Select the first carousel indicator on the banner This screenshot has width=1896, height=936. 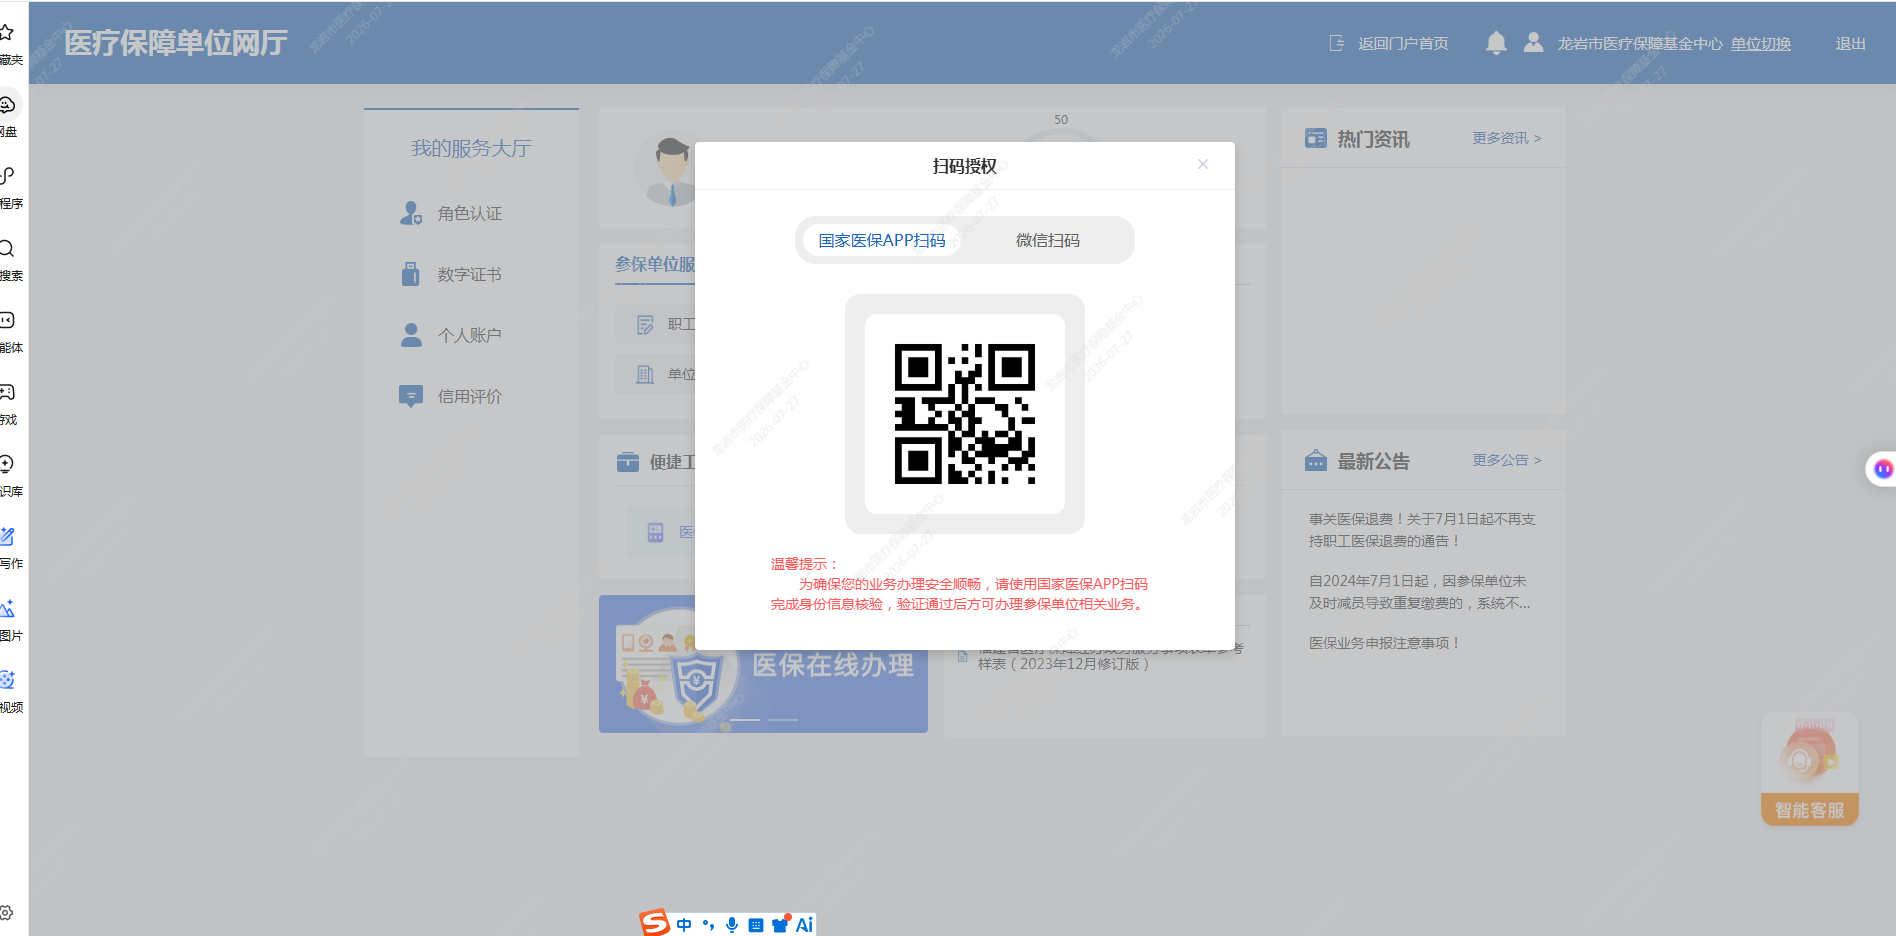tap(745, 720)
